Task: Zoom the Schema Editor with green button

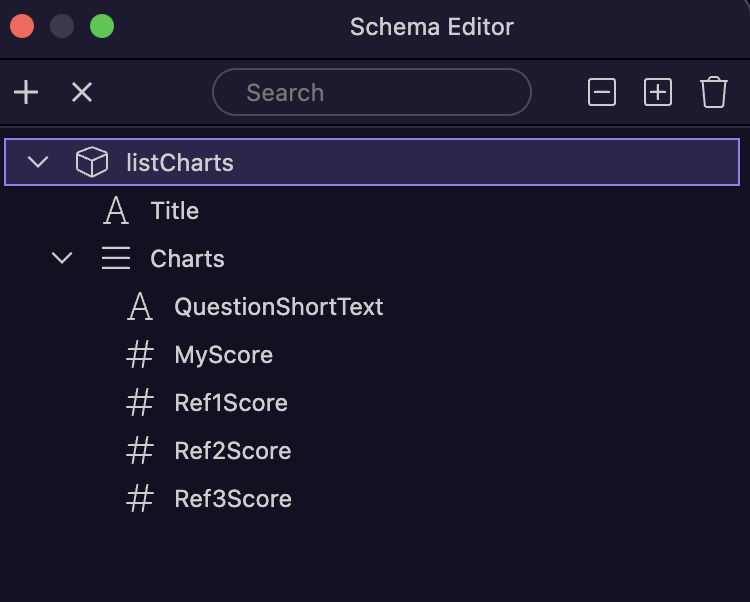Action: tap(102, 26)
